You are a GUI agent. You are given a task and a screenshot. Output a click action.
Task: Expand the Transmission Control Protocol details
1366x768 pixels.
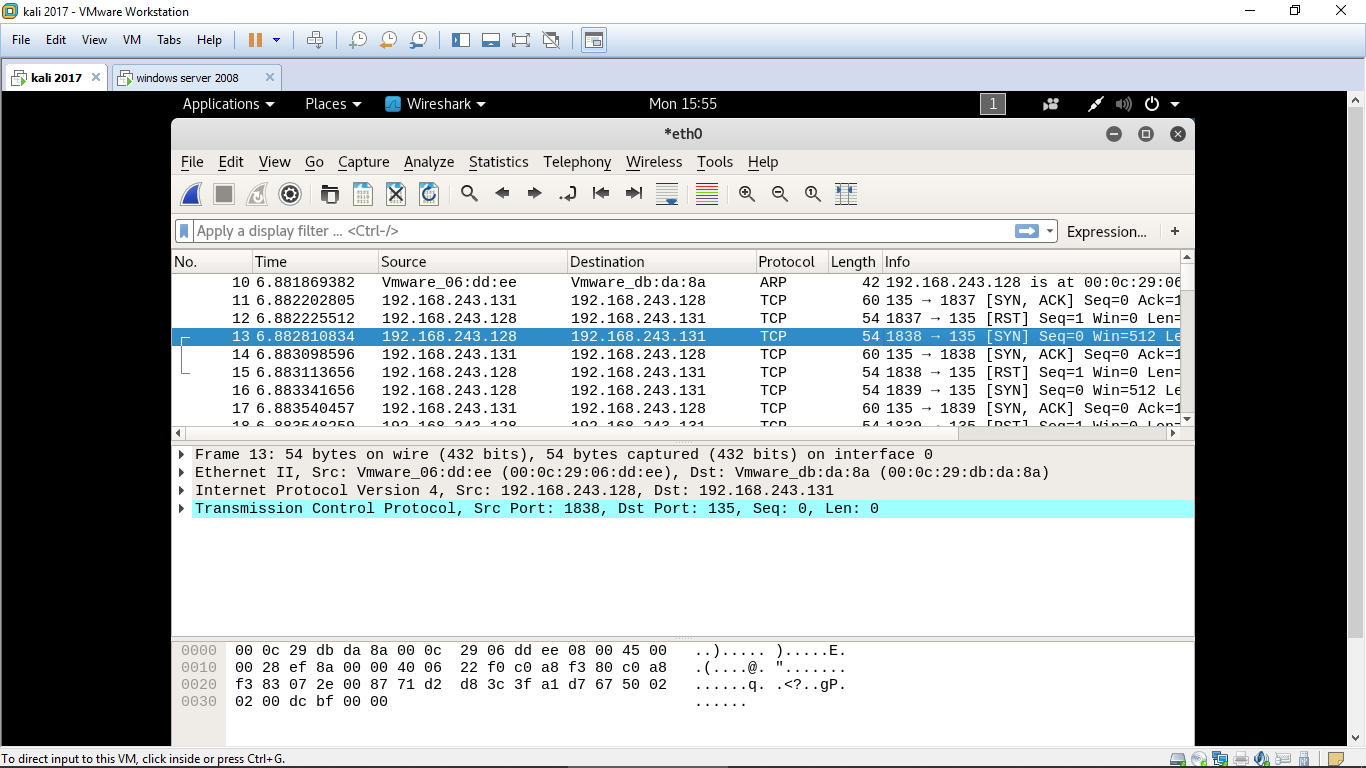pyautogui.click(x=182, y=509)
